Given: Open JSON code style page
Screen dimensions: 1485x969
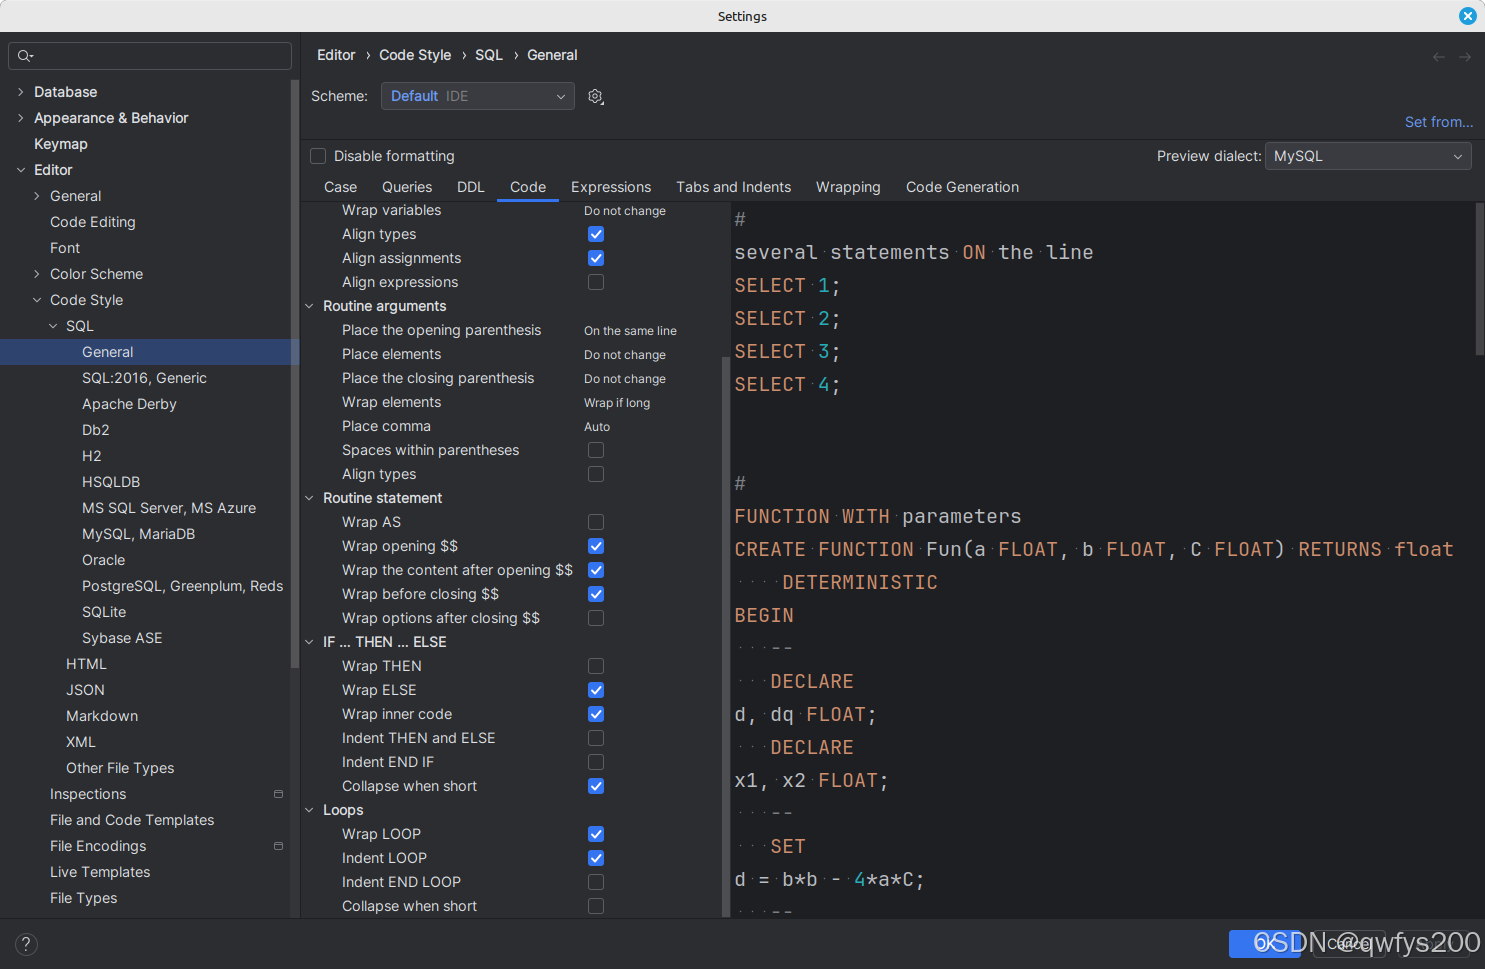Looking at the screenshot, I should (85, 690).
